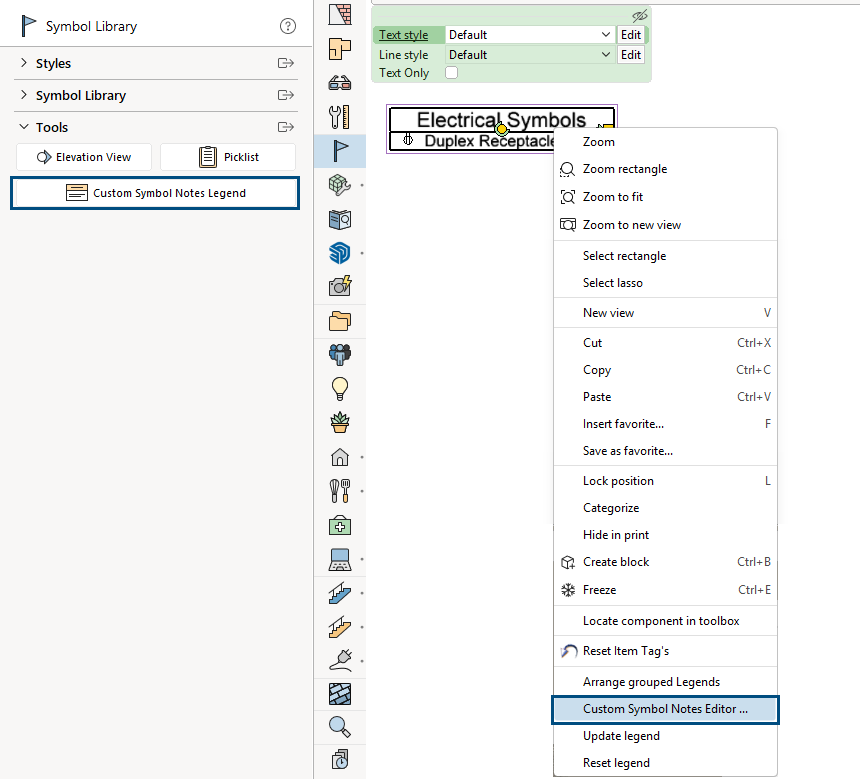The image size is (860, 779).
Task: Pop out the Styles section arrow icon
Action: [285, 63]
